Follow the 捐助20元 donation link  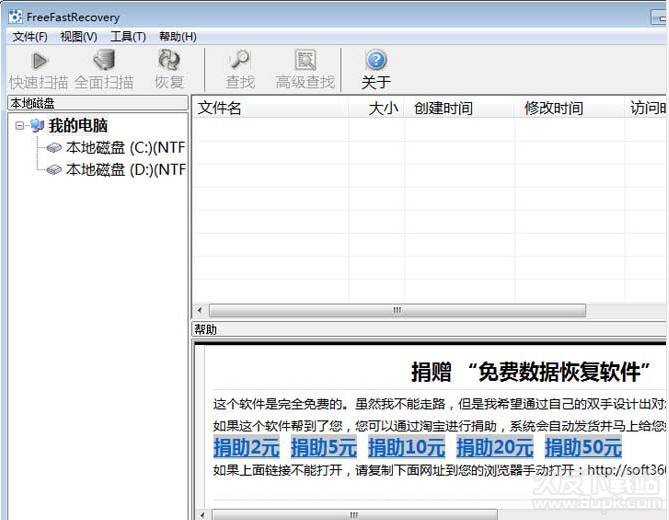click(x=495, y=447)
